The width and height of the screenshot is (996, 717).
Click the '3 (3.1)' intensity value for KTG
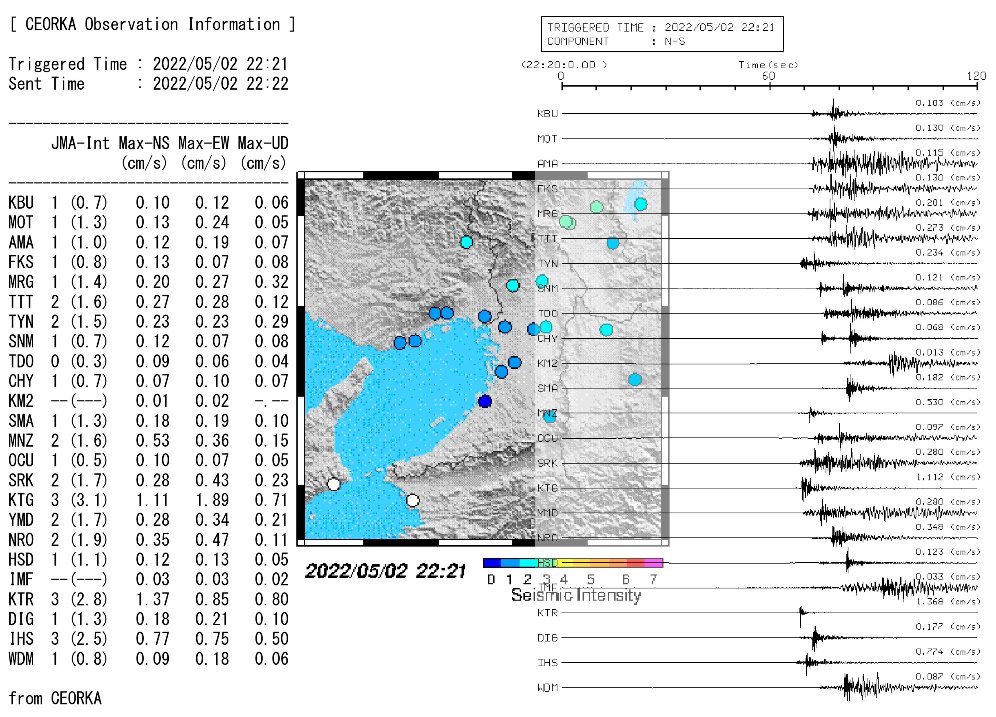(x=79, y=500)
